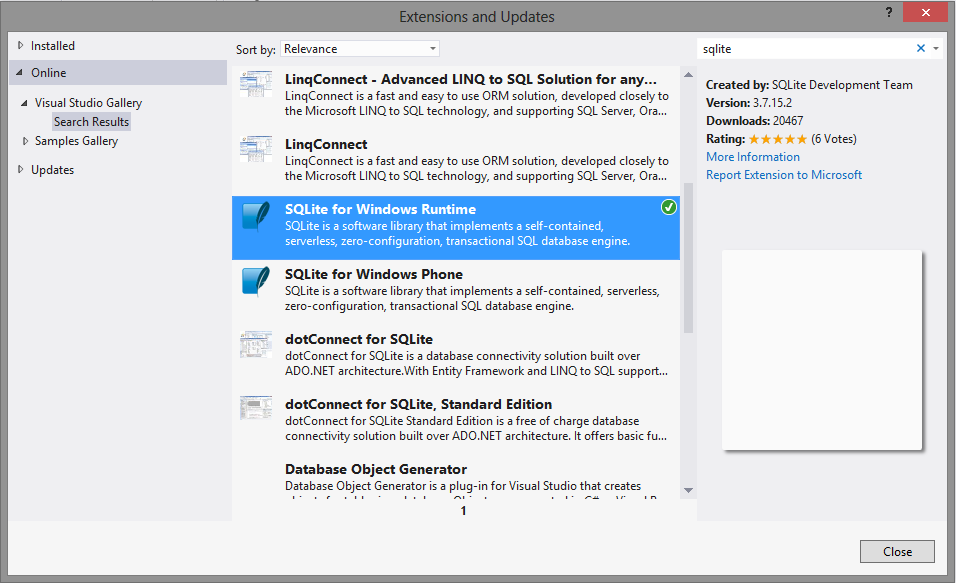This screenshot has width=956, height=583.
Task: Click the green installed checkmark icon
Action: point(669,207)
